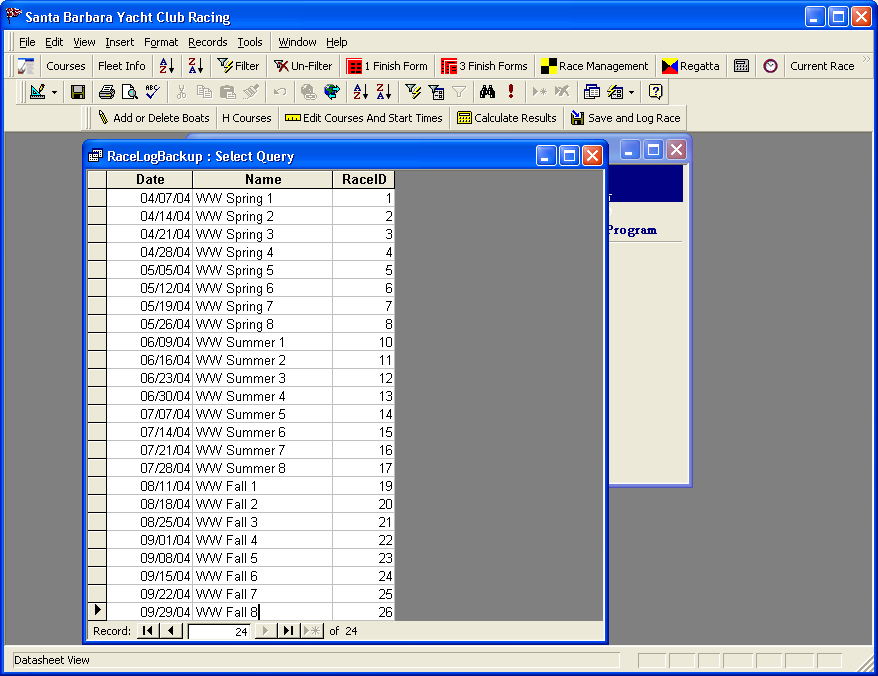Click the Copy icon
Viewport: 878px width, 676px height.
tap(204, 92)
